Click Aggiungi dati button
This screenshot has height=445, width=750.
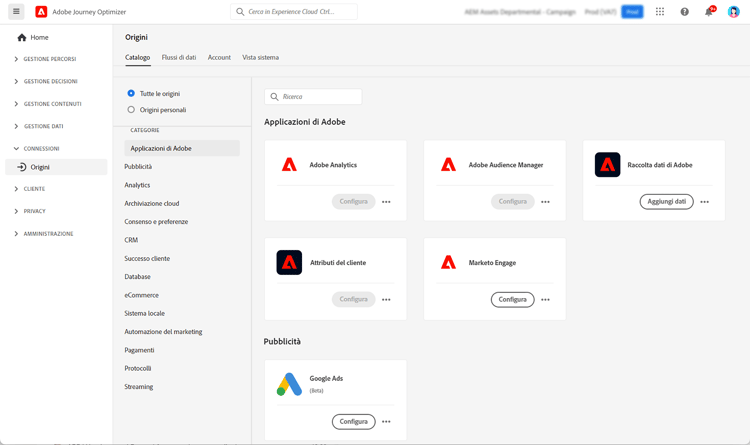[x=666, y=201]
